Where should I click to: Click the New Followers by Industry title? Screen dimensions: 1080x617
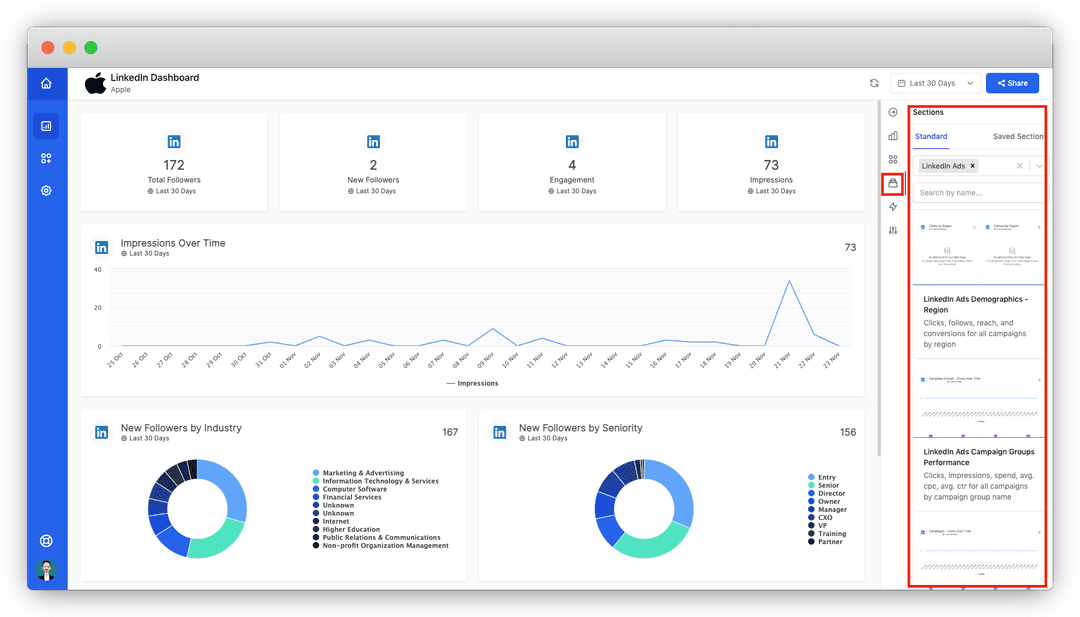pyautogui.click(x=181, y=428)
